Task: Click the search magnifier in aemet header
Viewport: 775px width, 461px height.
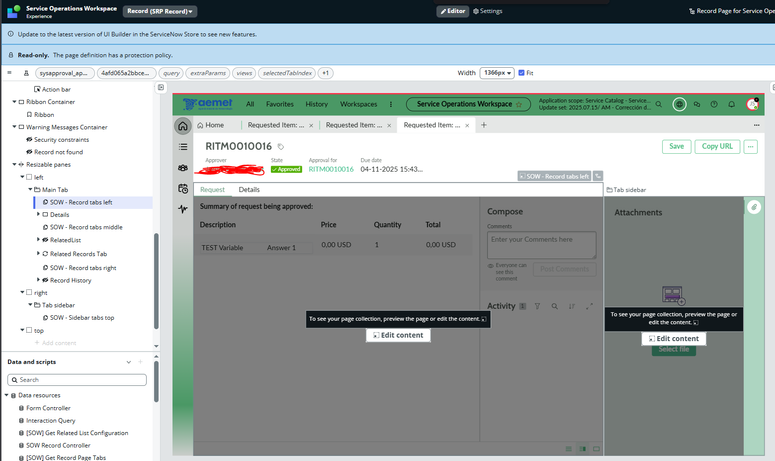Action: coord(658,104)
